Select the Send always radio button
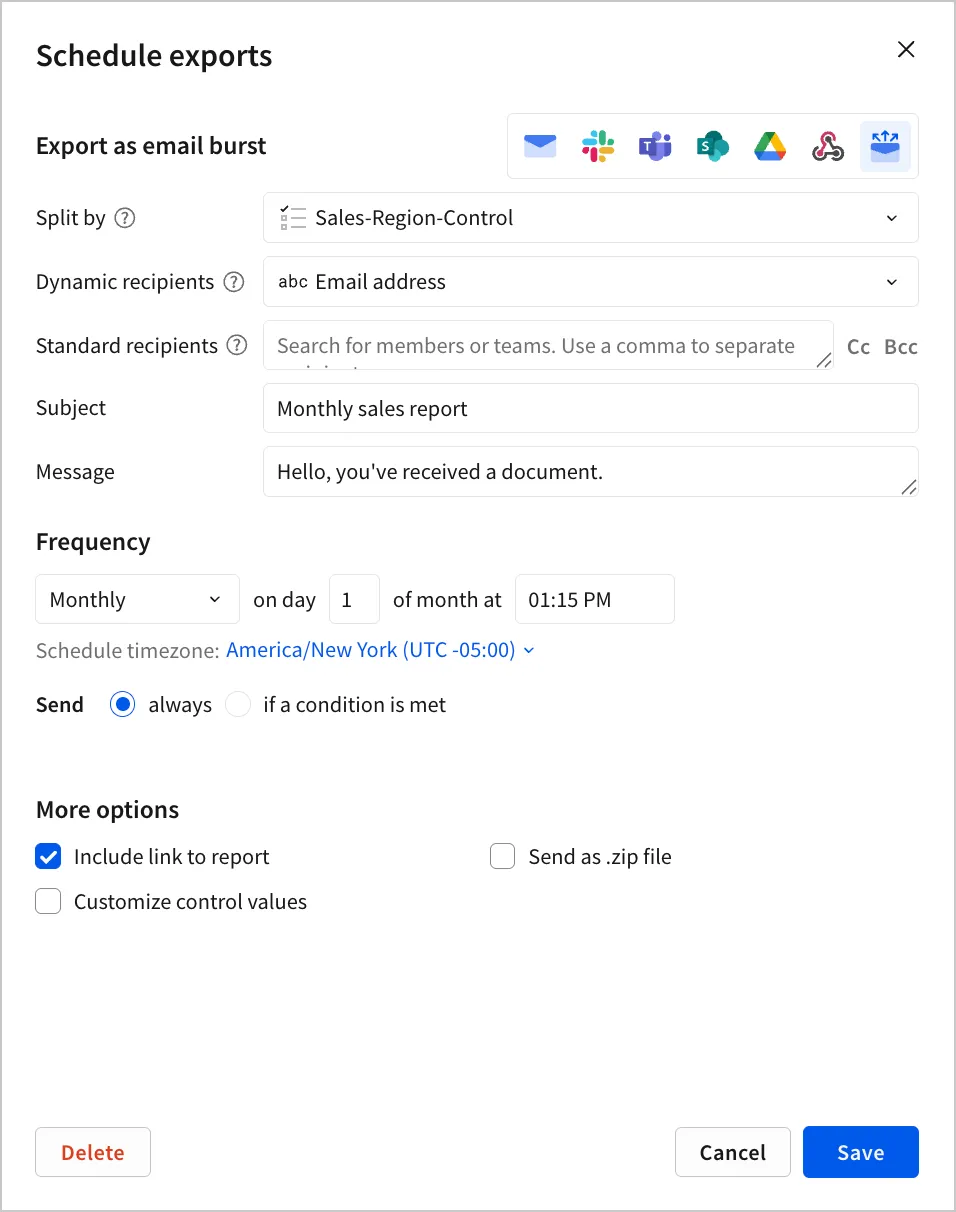Screen dimensions: 956x1212 (x=123, y=705)
